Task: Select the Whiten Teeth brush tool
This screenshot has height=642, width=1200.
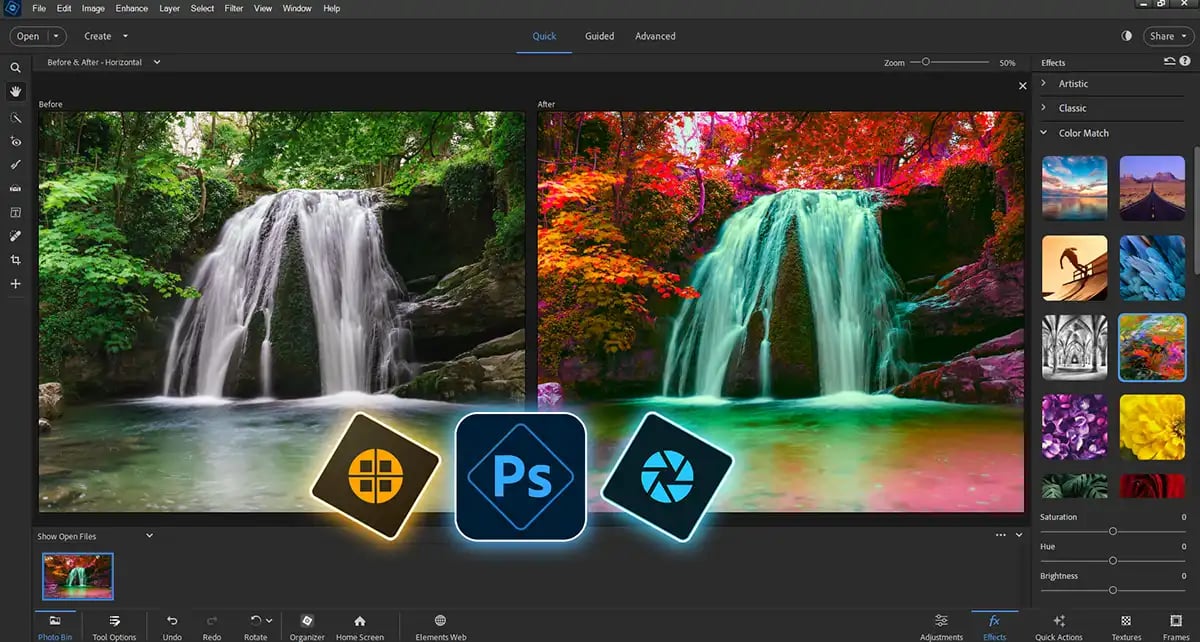Action: point(15,164)
